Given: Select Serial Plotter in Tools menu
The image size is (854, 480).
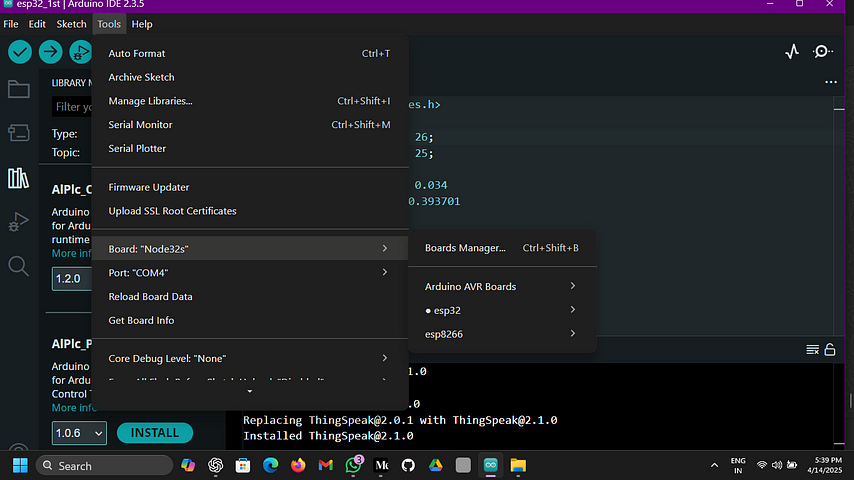Looking at the screenshot, I should pos(250,148).
